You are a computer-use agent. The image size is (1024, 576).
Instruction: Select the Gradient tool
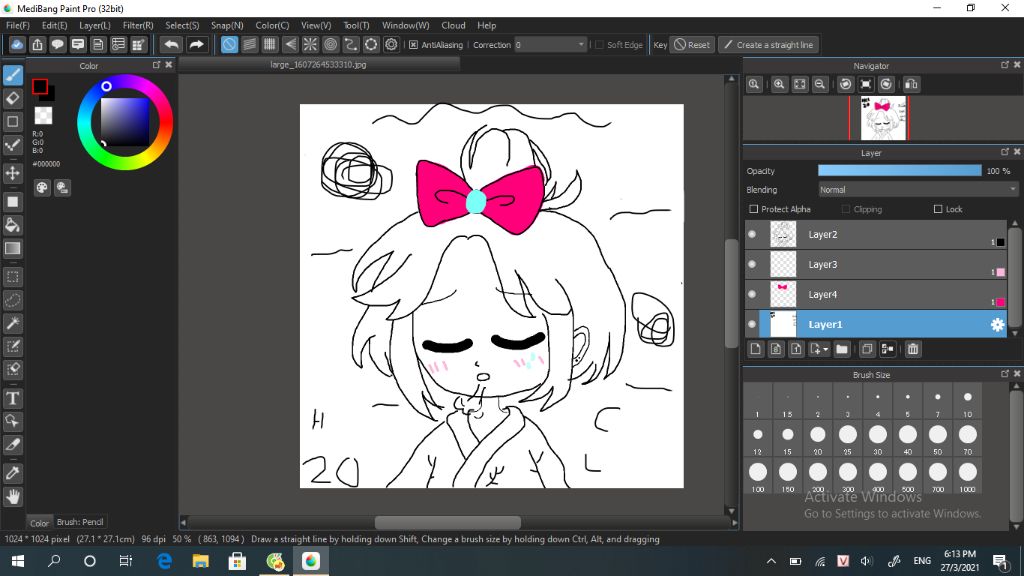click(13, 248)
